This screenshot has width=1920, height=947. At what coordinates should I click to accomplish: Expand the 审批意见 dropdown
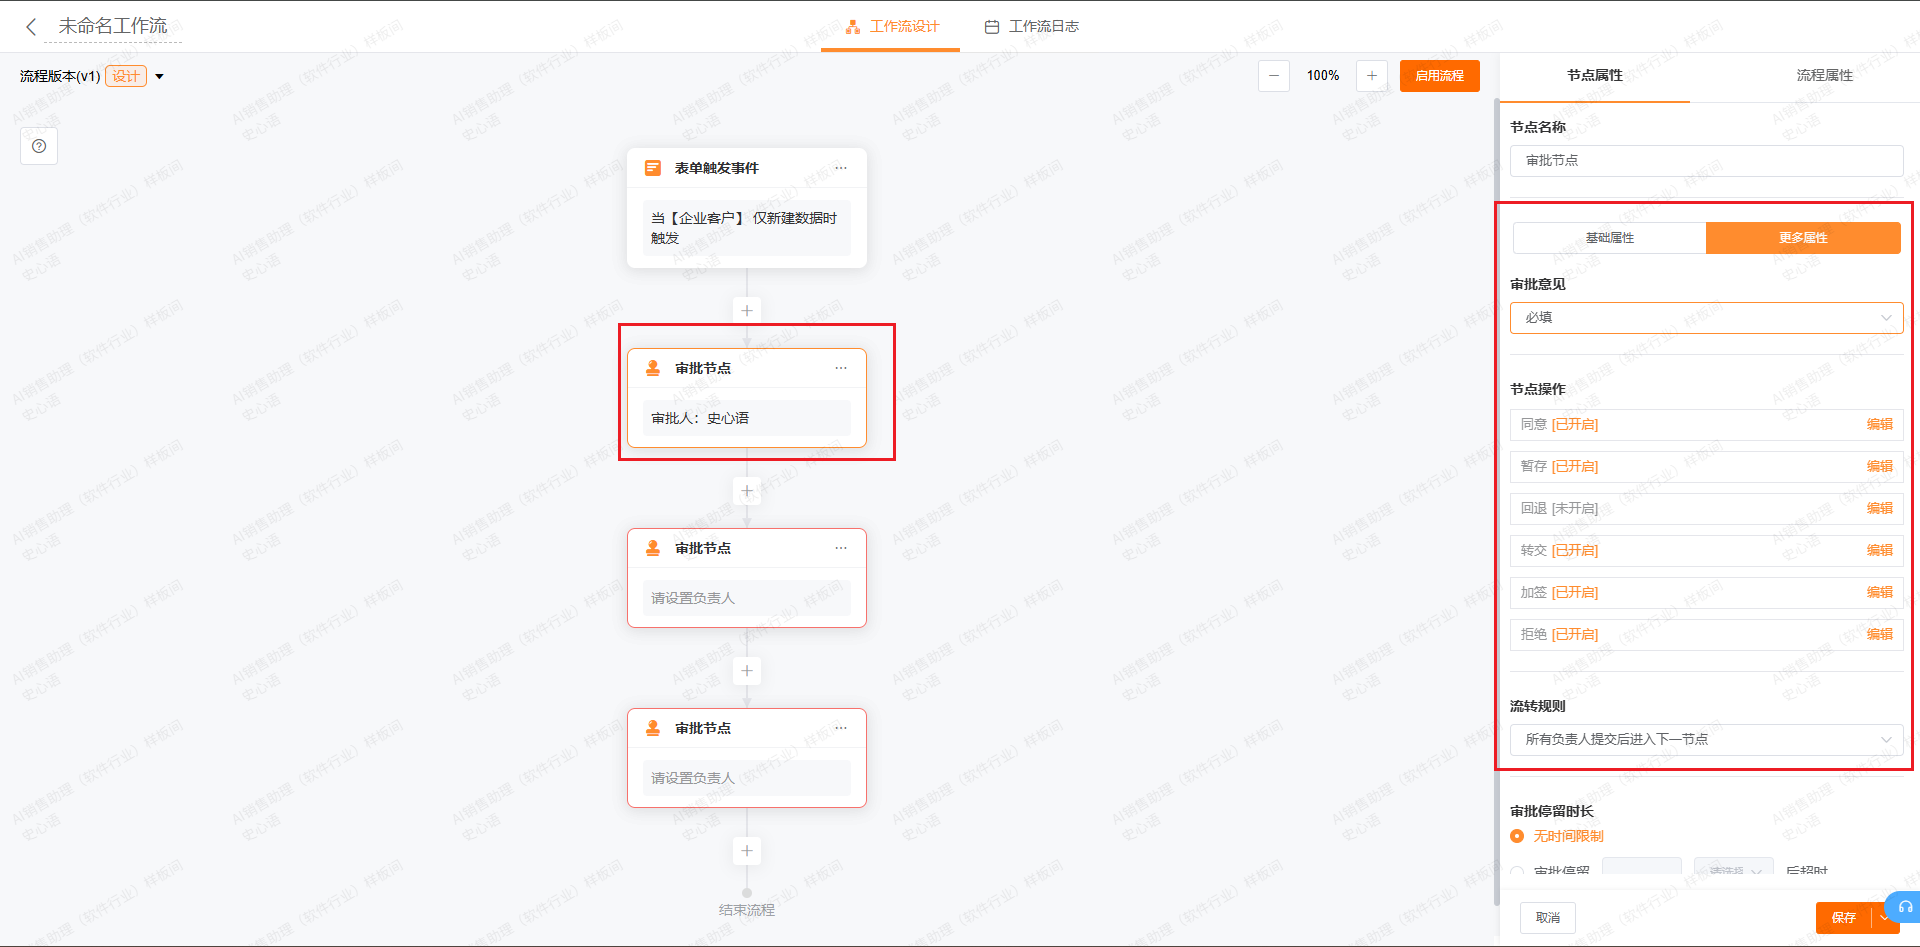tap(1705, 318)
